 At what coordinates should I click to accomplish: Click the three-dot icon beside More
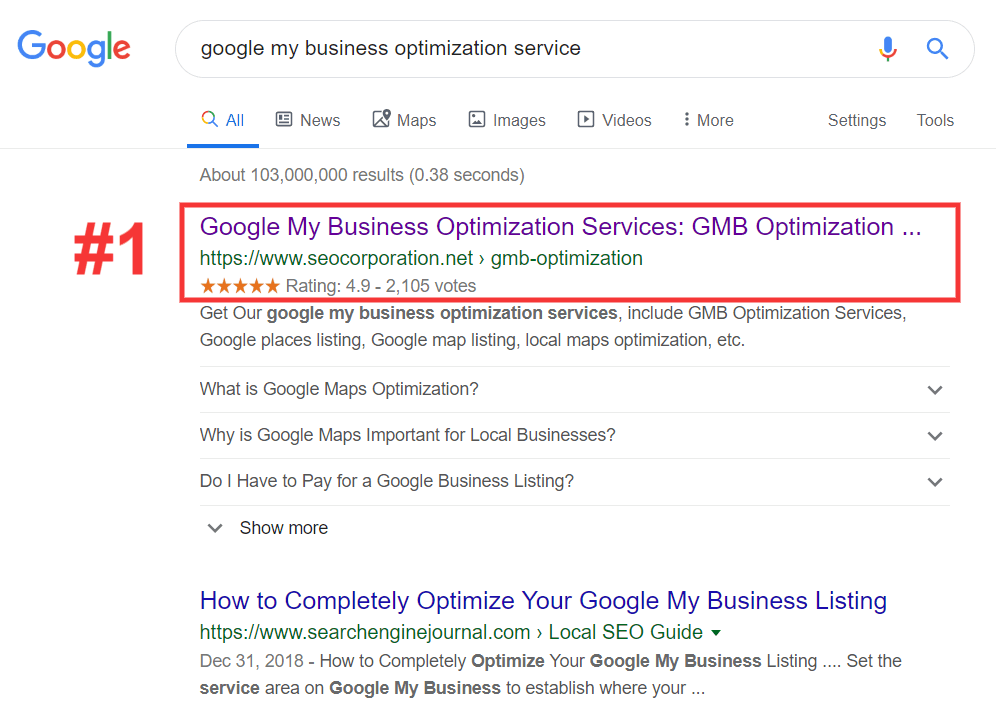click(686, 119)
